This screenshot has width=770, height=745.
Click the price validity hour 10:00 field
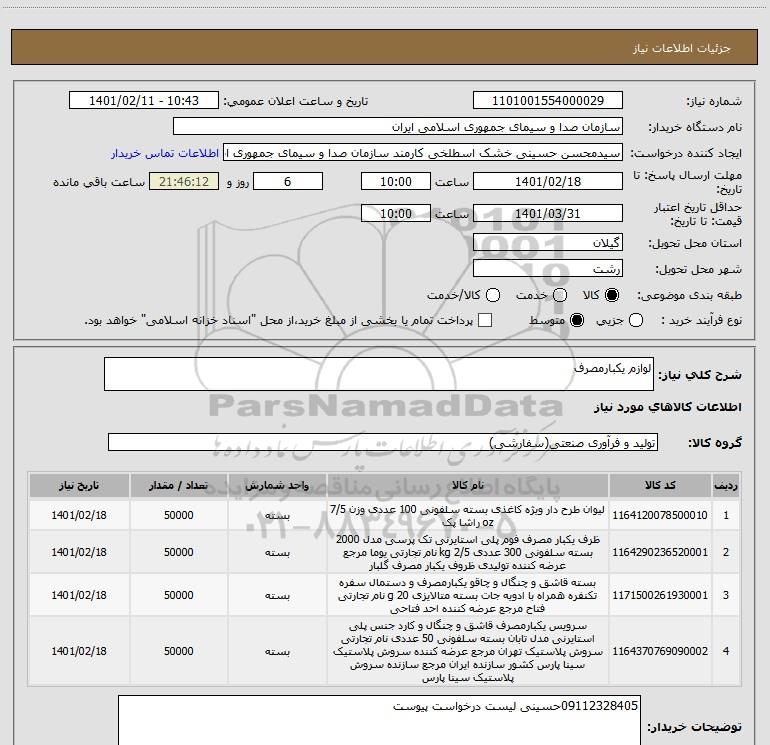pyautogui.click(x=396, y=213)
